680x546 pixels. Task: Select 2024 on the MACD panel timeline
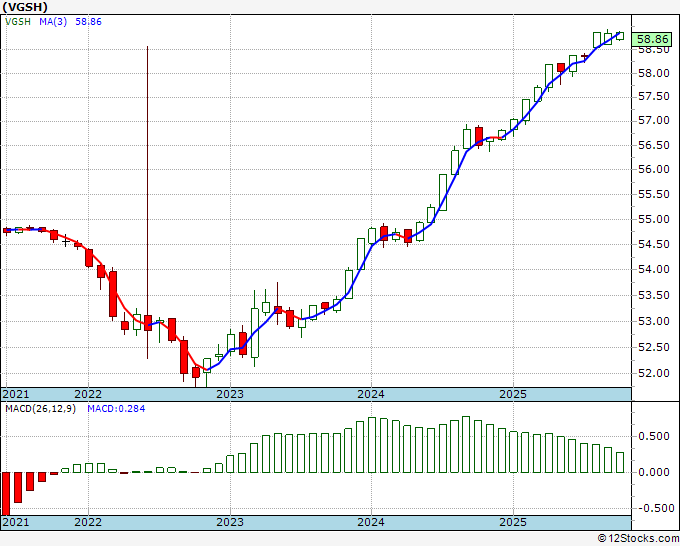pyautogui.click(x=371, y=522)
